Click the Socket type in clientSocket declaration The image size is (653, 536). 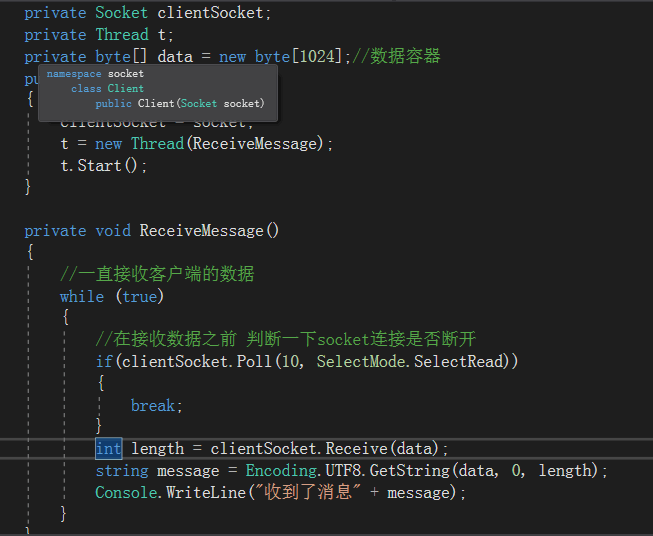[122, 12]
